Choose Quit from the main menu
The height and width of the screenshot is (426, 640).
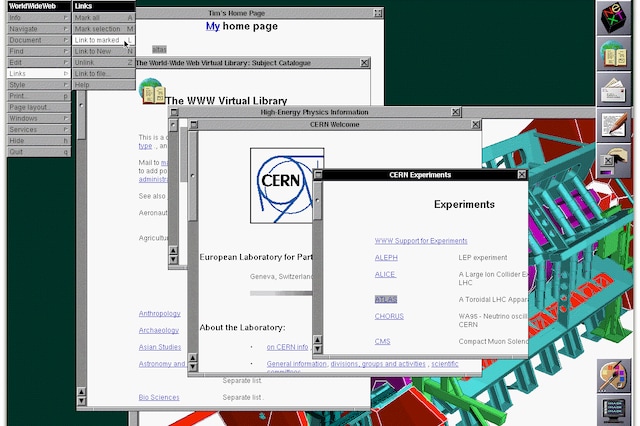click(x=39, y=152)
